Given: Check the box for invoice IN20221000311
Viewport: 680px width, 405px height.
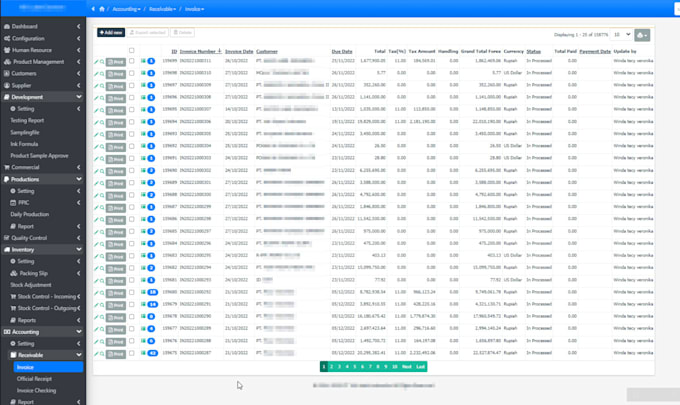Looking at the screenshot, I should [131, 61].
